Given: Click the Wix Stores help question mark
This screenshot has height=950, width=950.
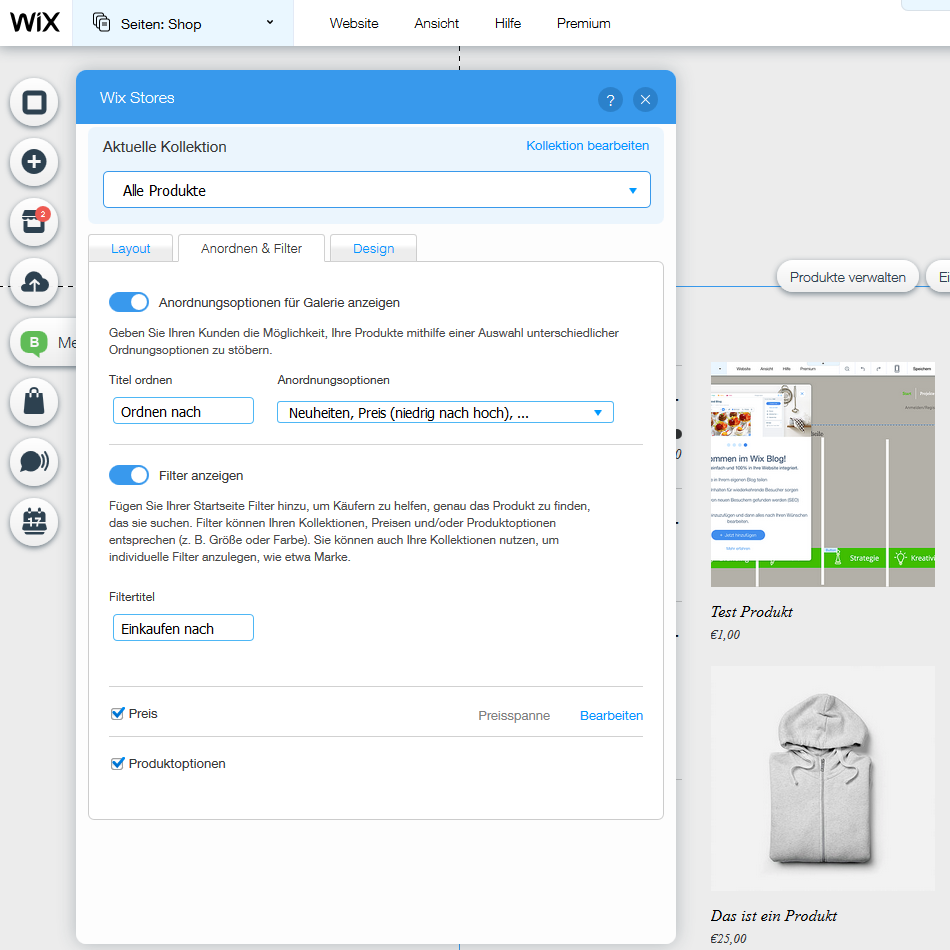Looking at the screenshot, I should pyautogui.click(x=610, y=99).
